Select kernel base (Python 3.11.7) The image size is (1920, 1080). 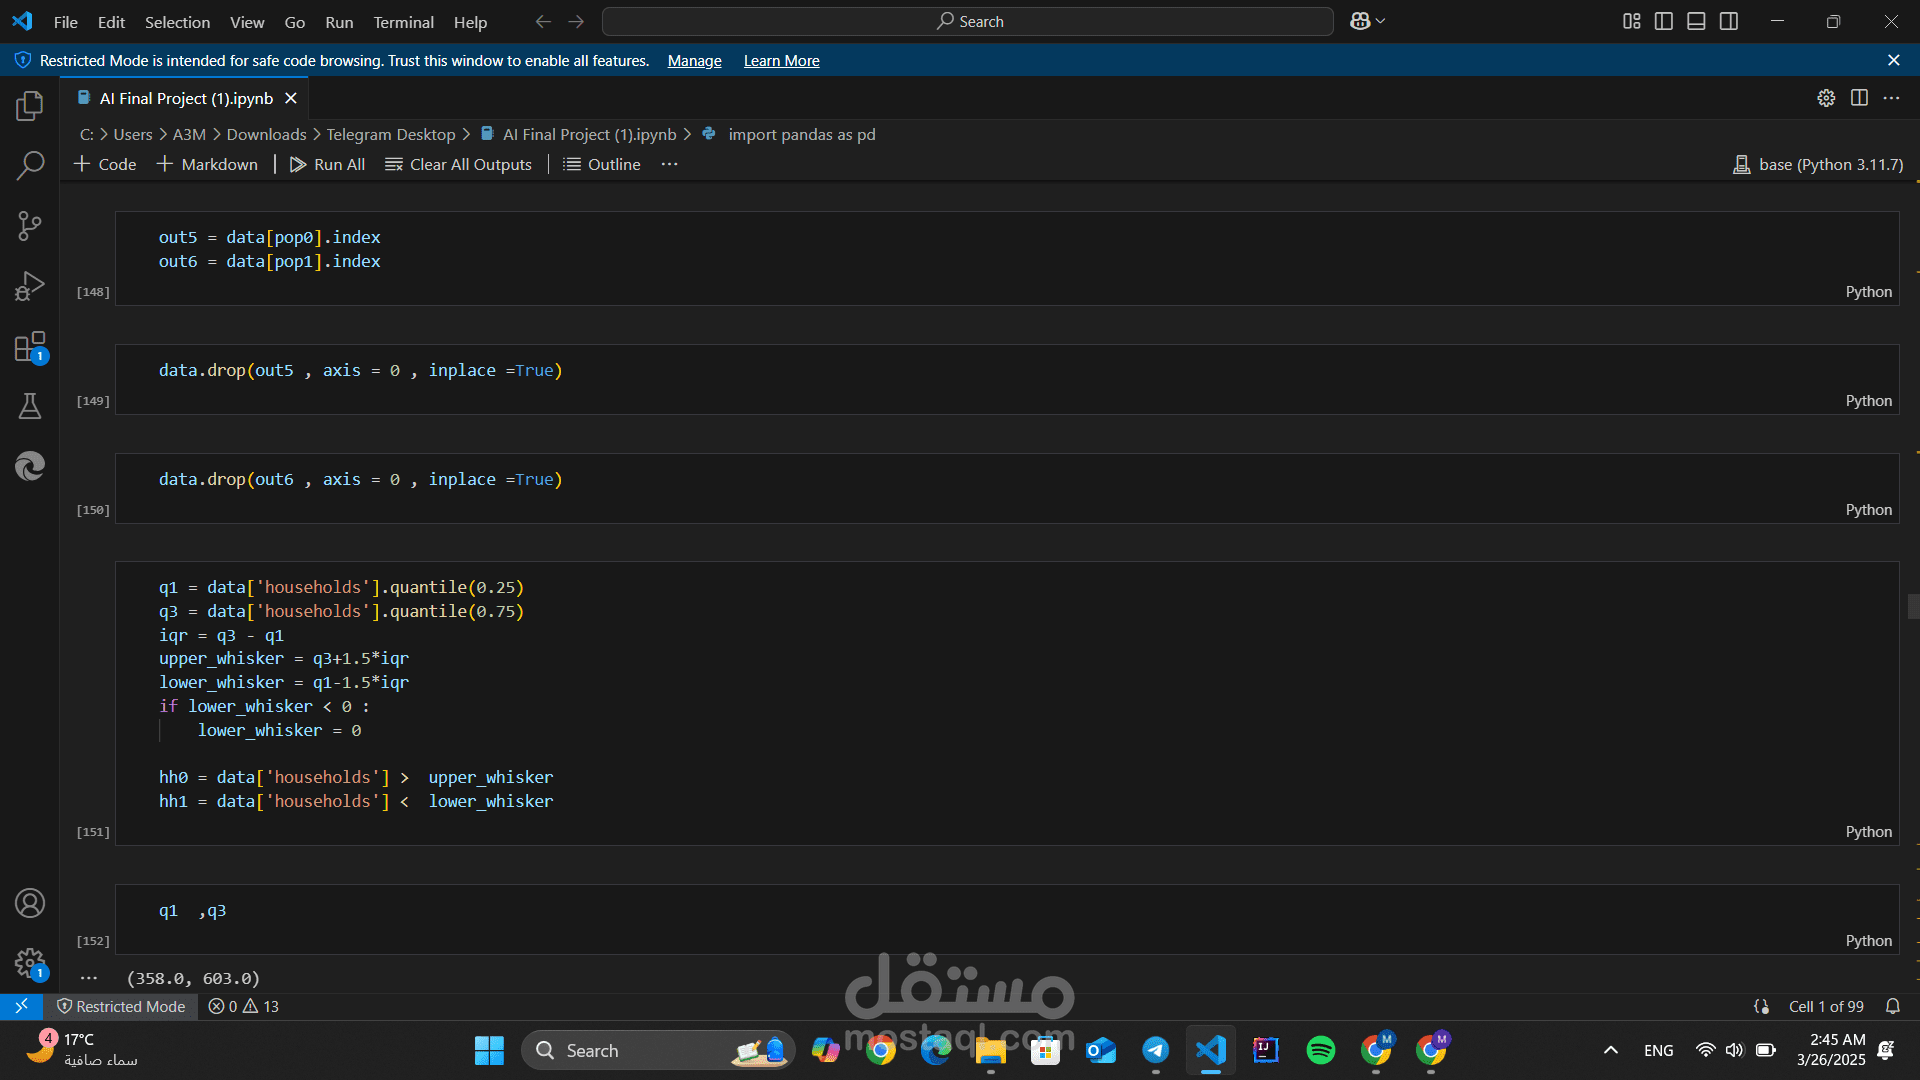tap(1818, 164)
